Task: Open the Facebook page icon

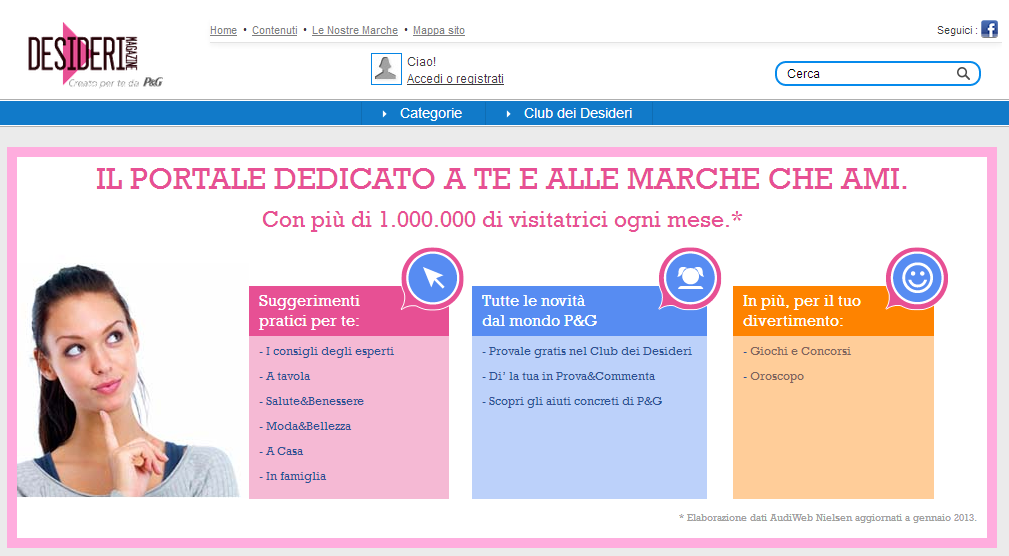Action: click(x=989, y=29)
